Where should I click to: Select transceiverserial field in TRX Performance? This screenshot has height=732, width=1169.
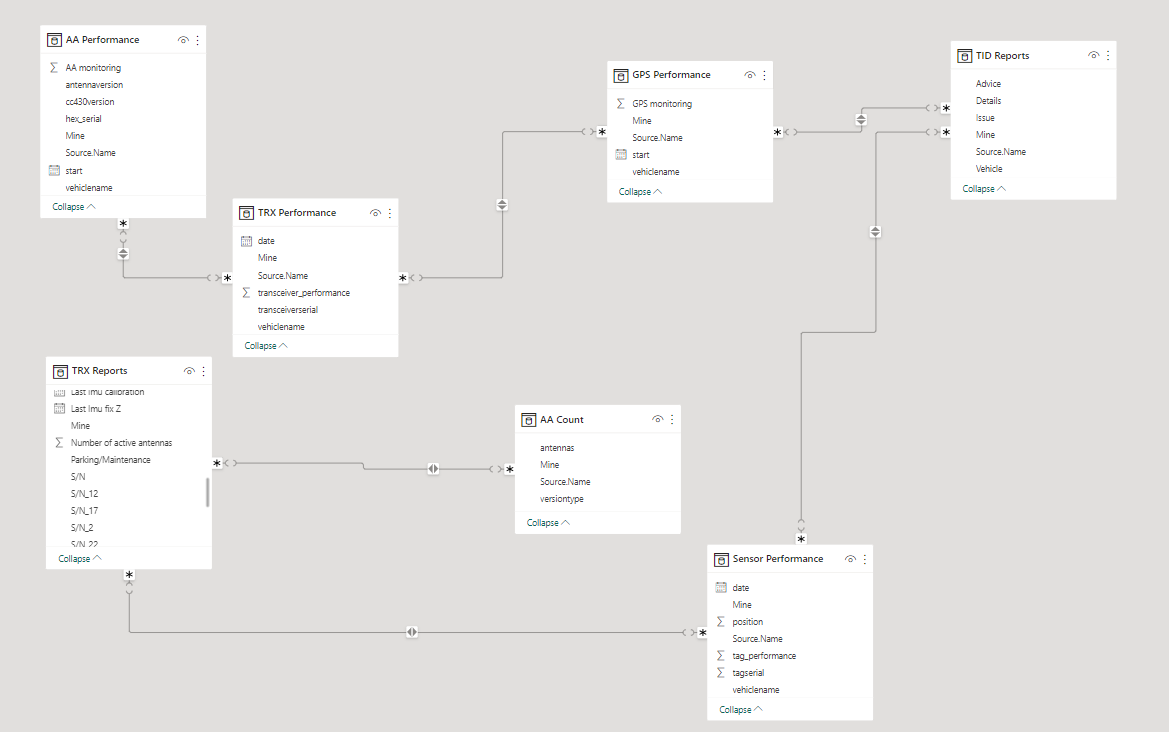[x=288, y=310]
